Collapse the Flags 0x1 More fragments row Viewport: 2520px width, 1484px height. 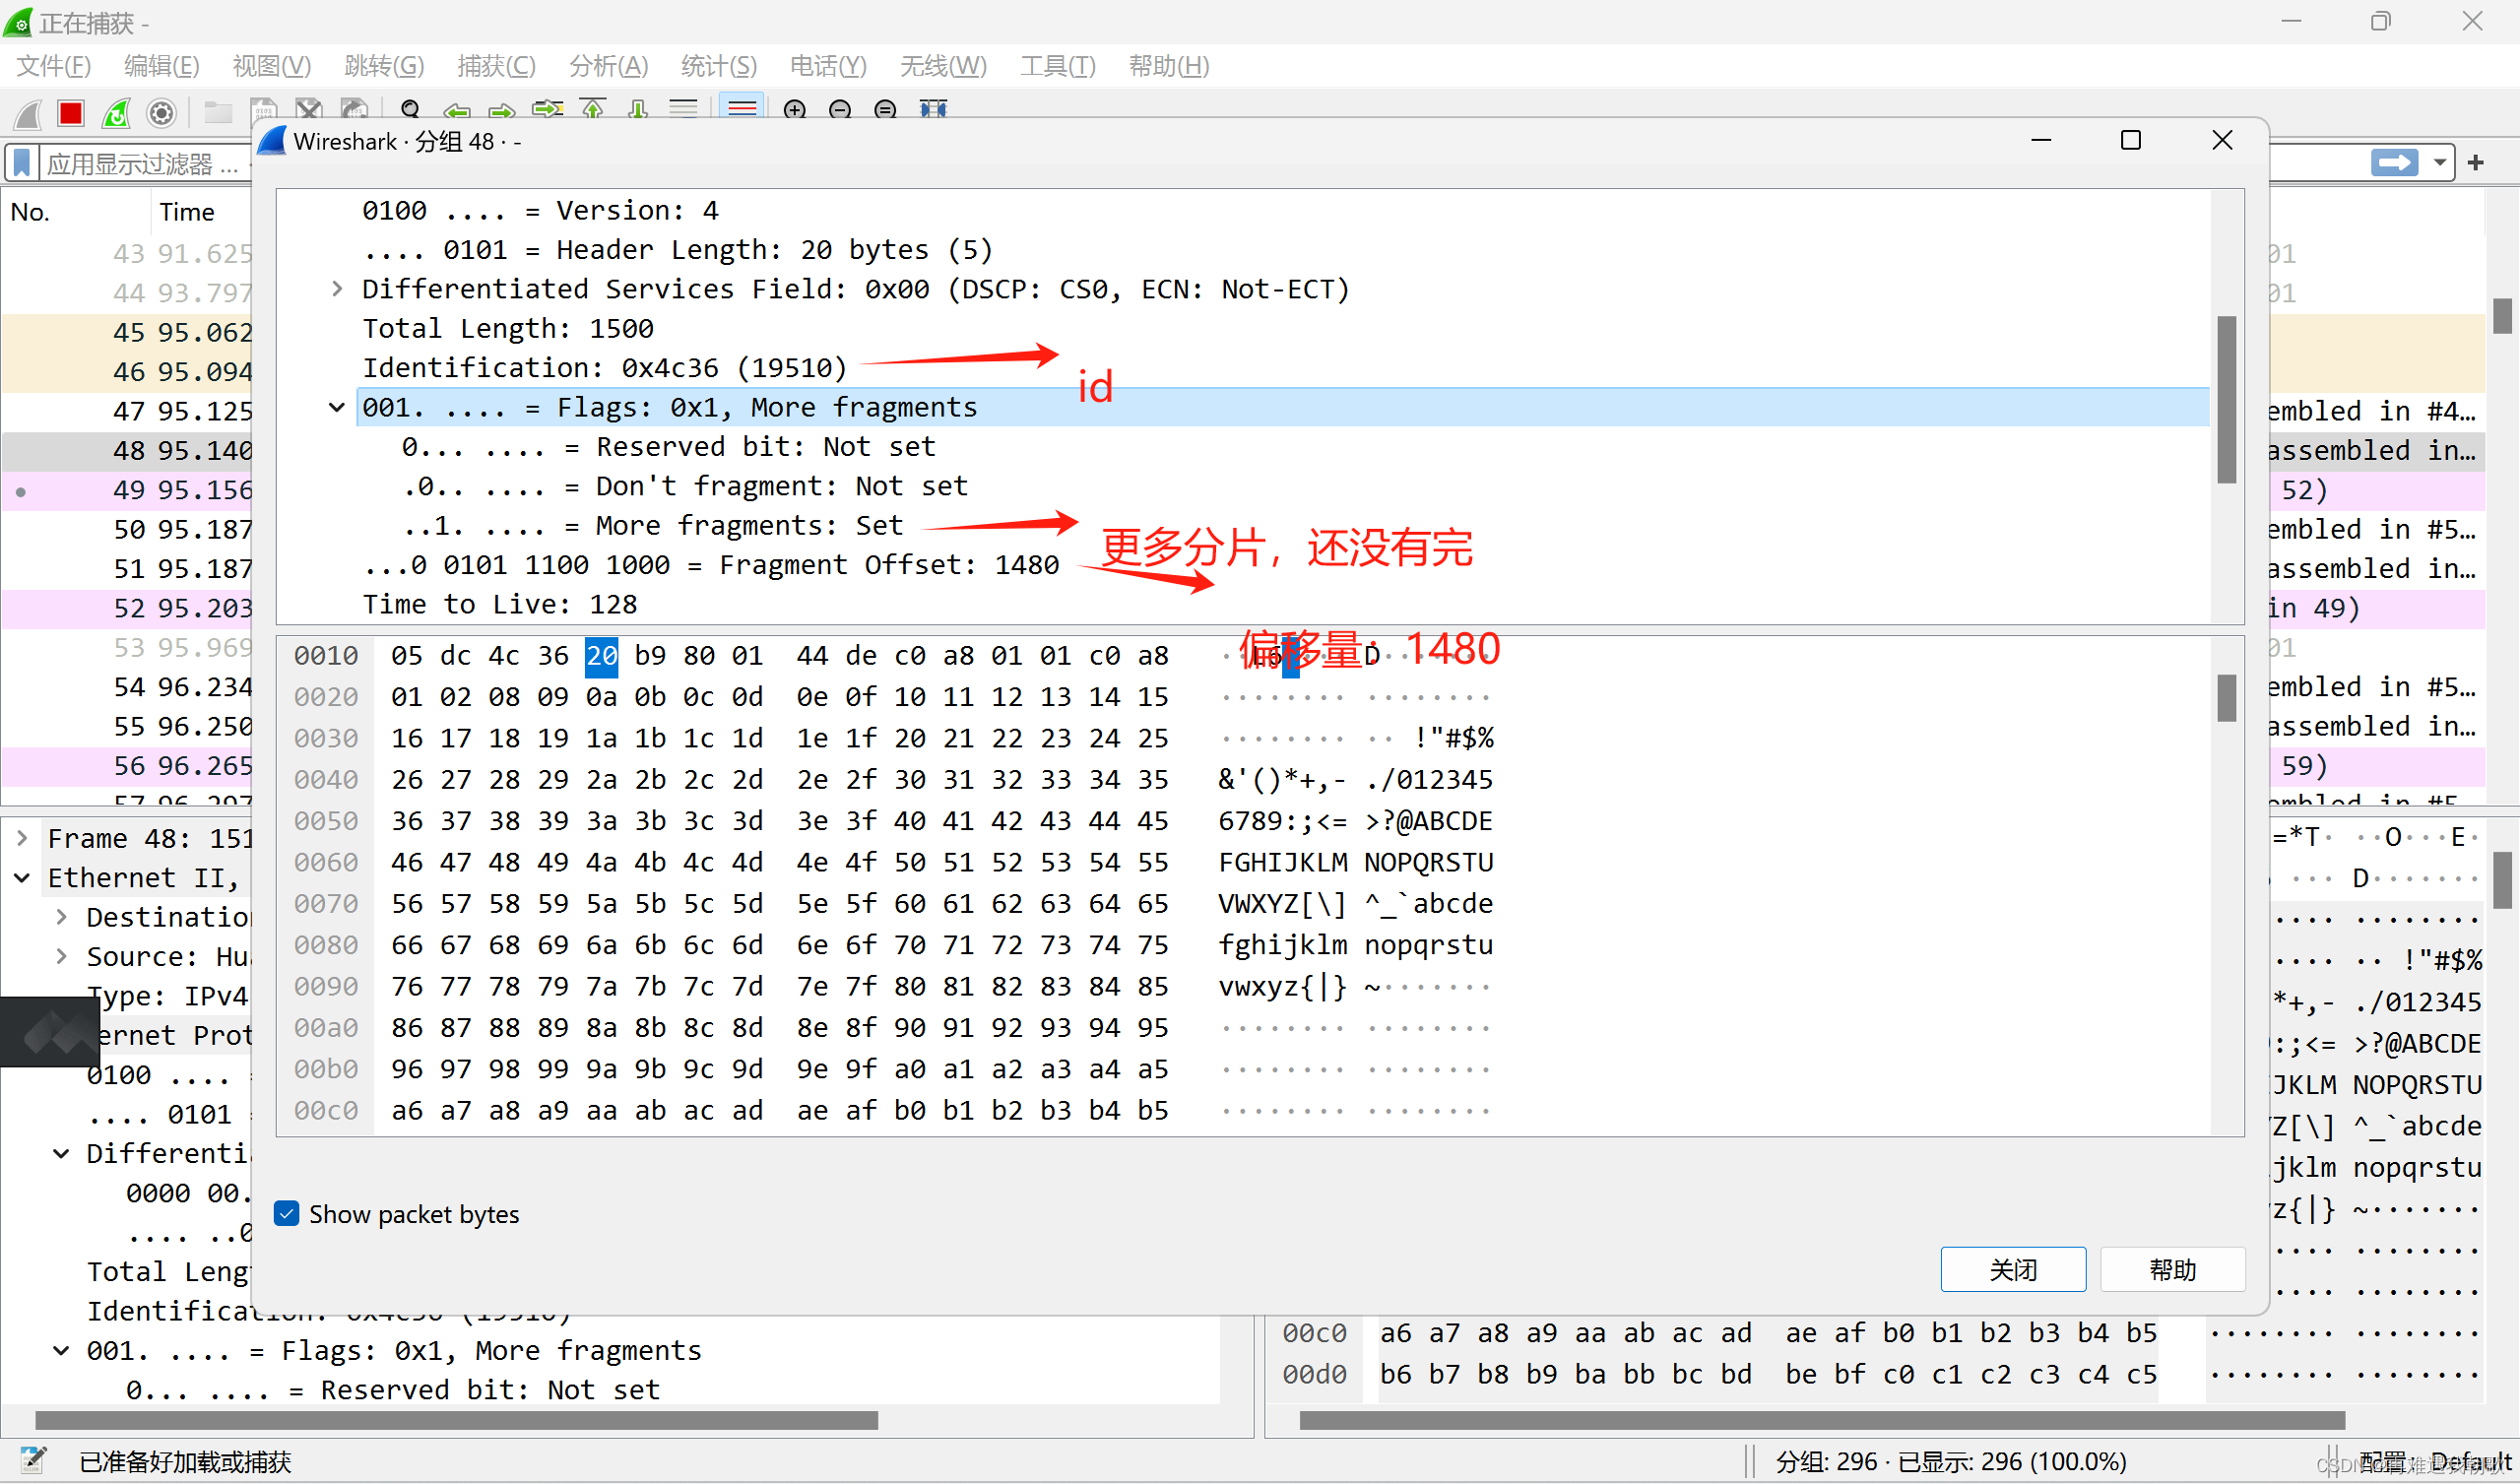[337, 408]
